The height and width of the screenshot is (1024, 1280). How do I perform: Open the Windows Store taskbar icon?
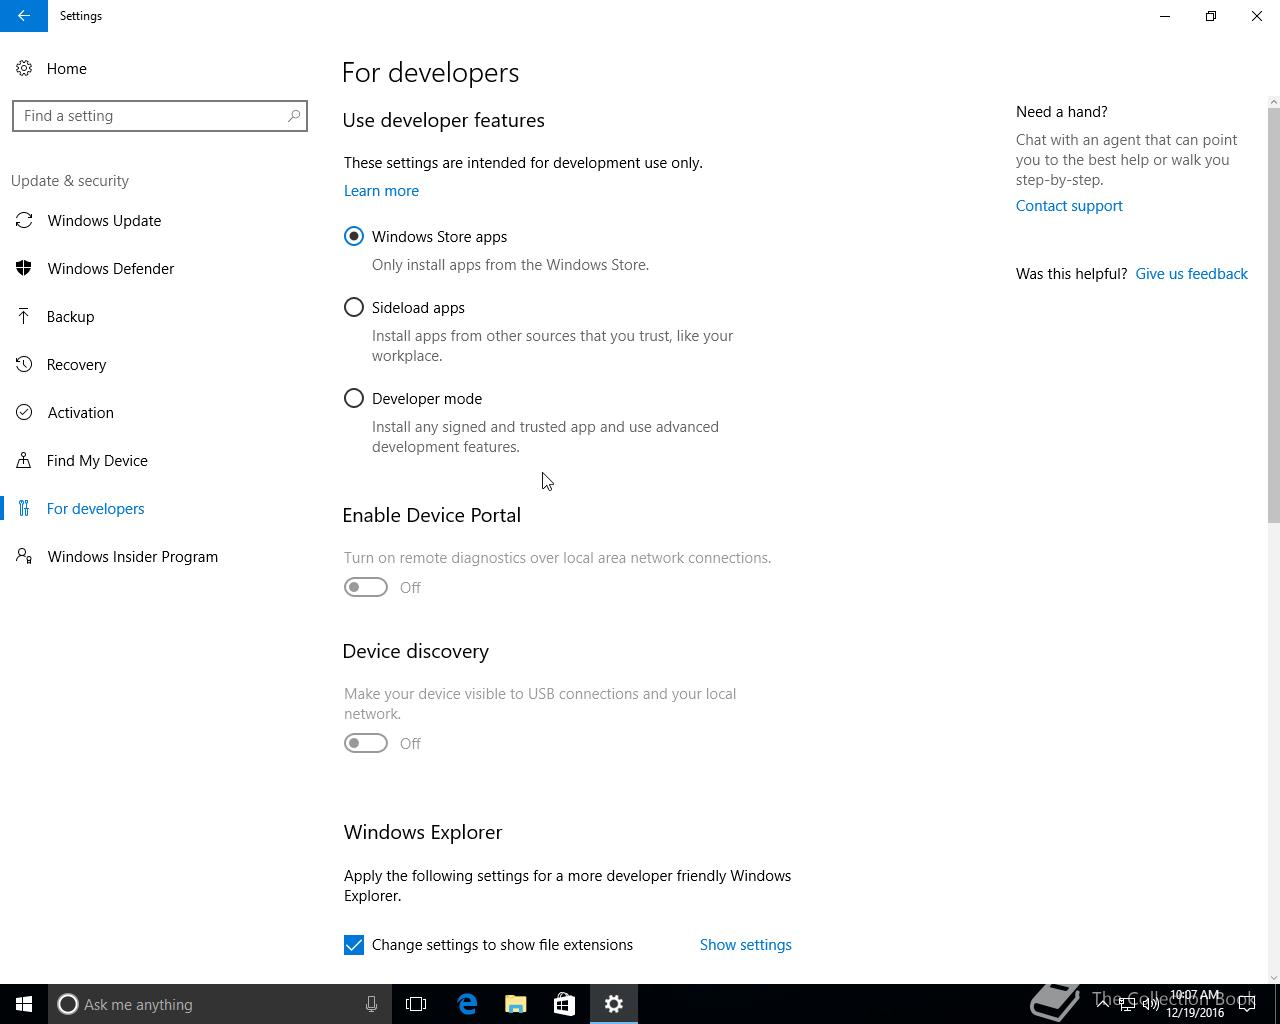coord(564,1004)
